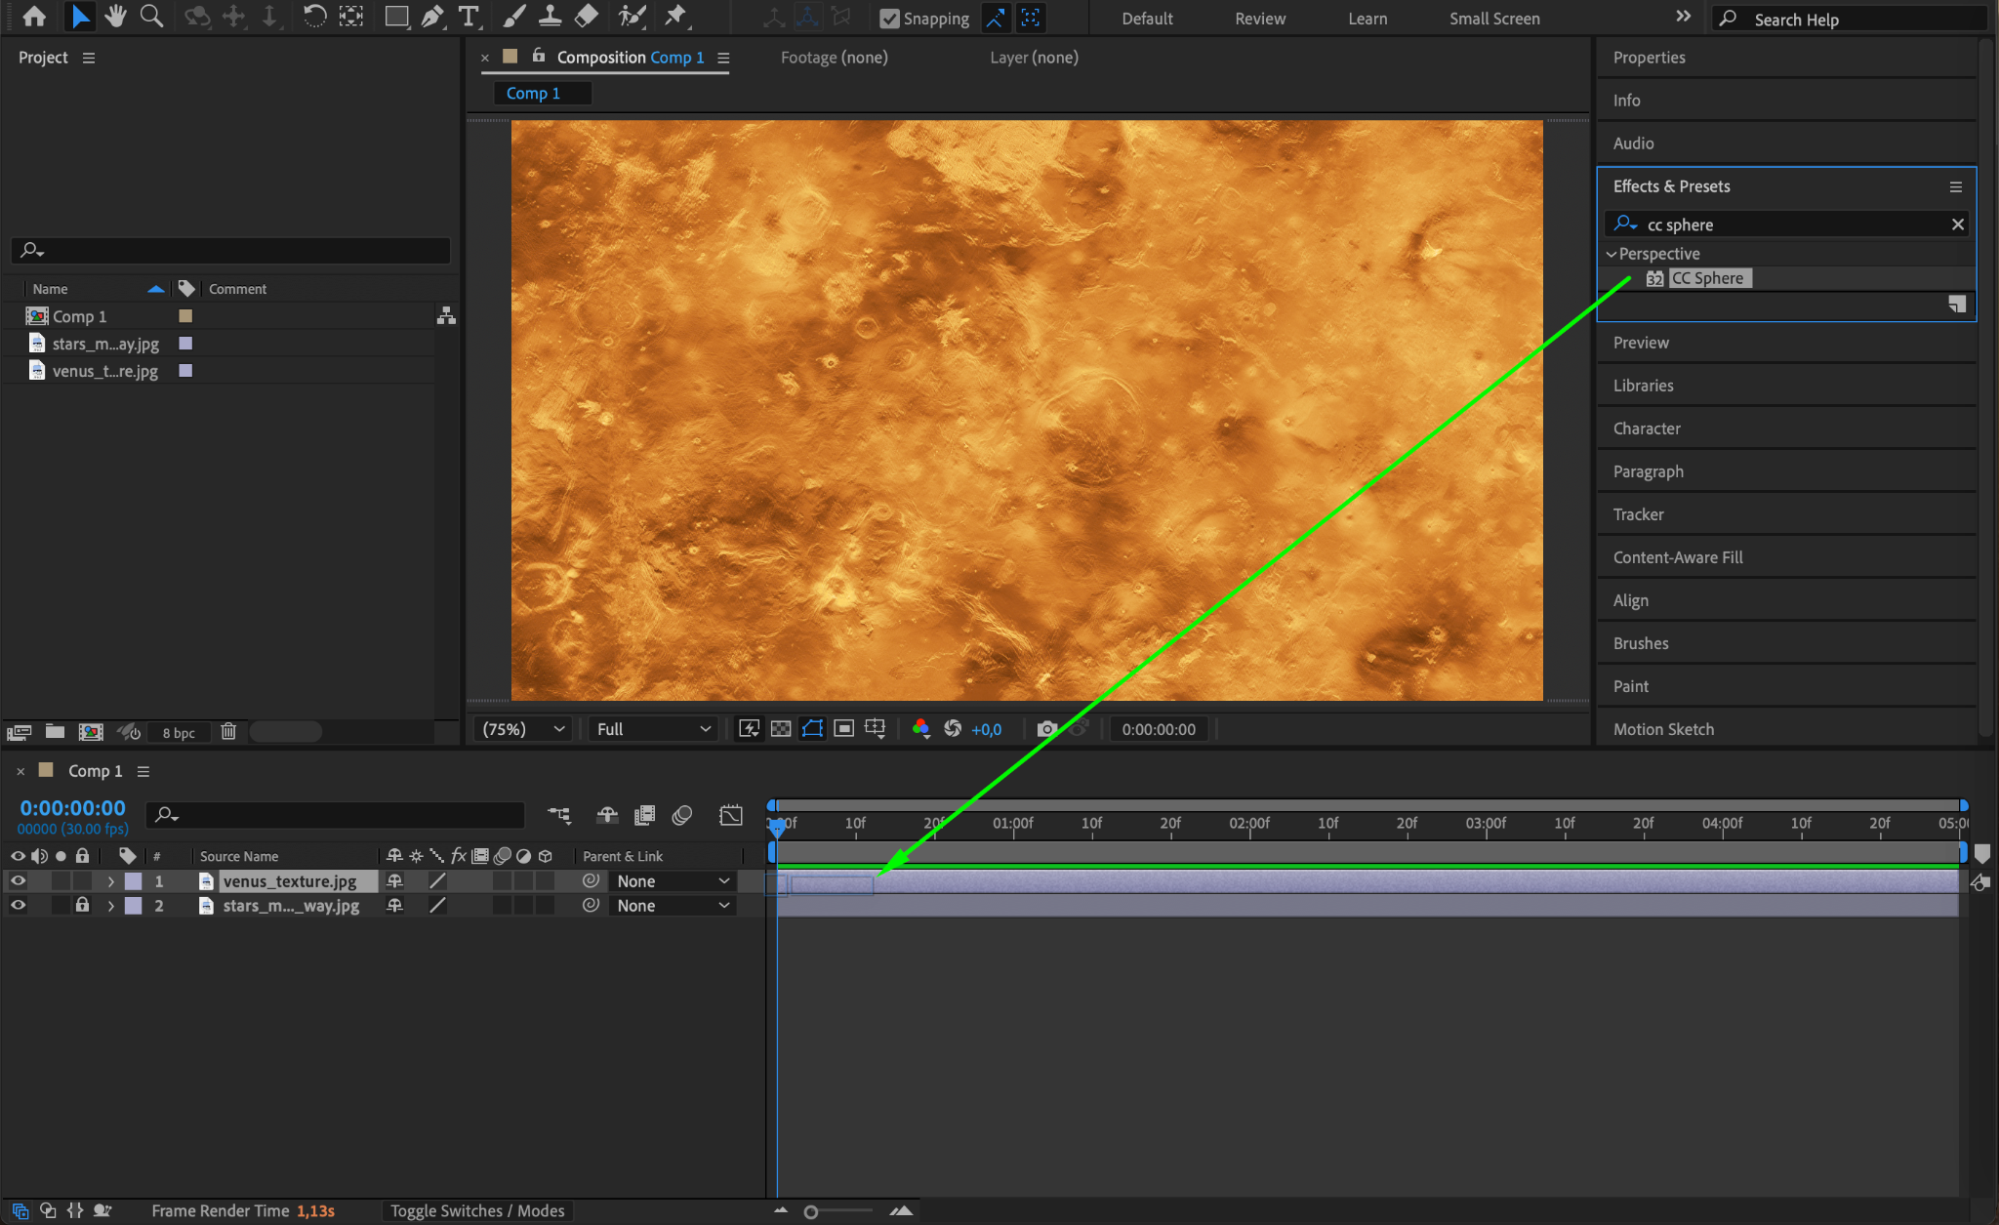Open the Full resolution dropdown
Image resolution: width=1999 pixels, height=1225 pixels.
click(653, 729)
